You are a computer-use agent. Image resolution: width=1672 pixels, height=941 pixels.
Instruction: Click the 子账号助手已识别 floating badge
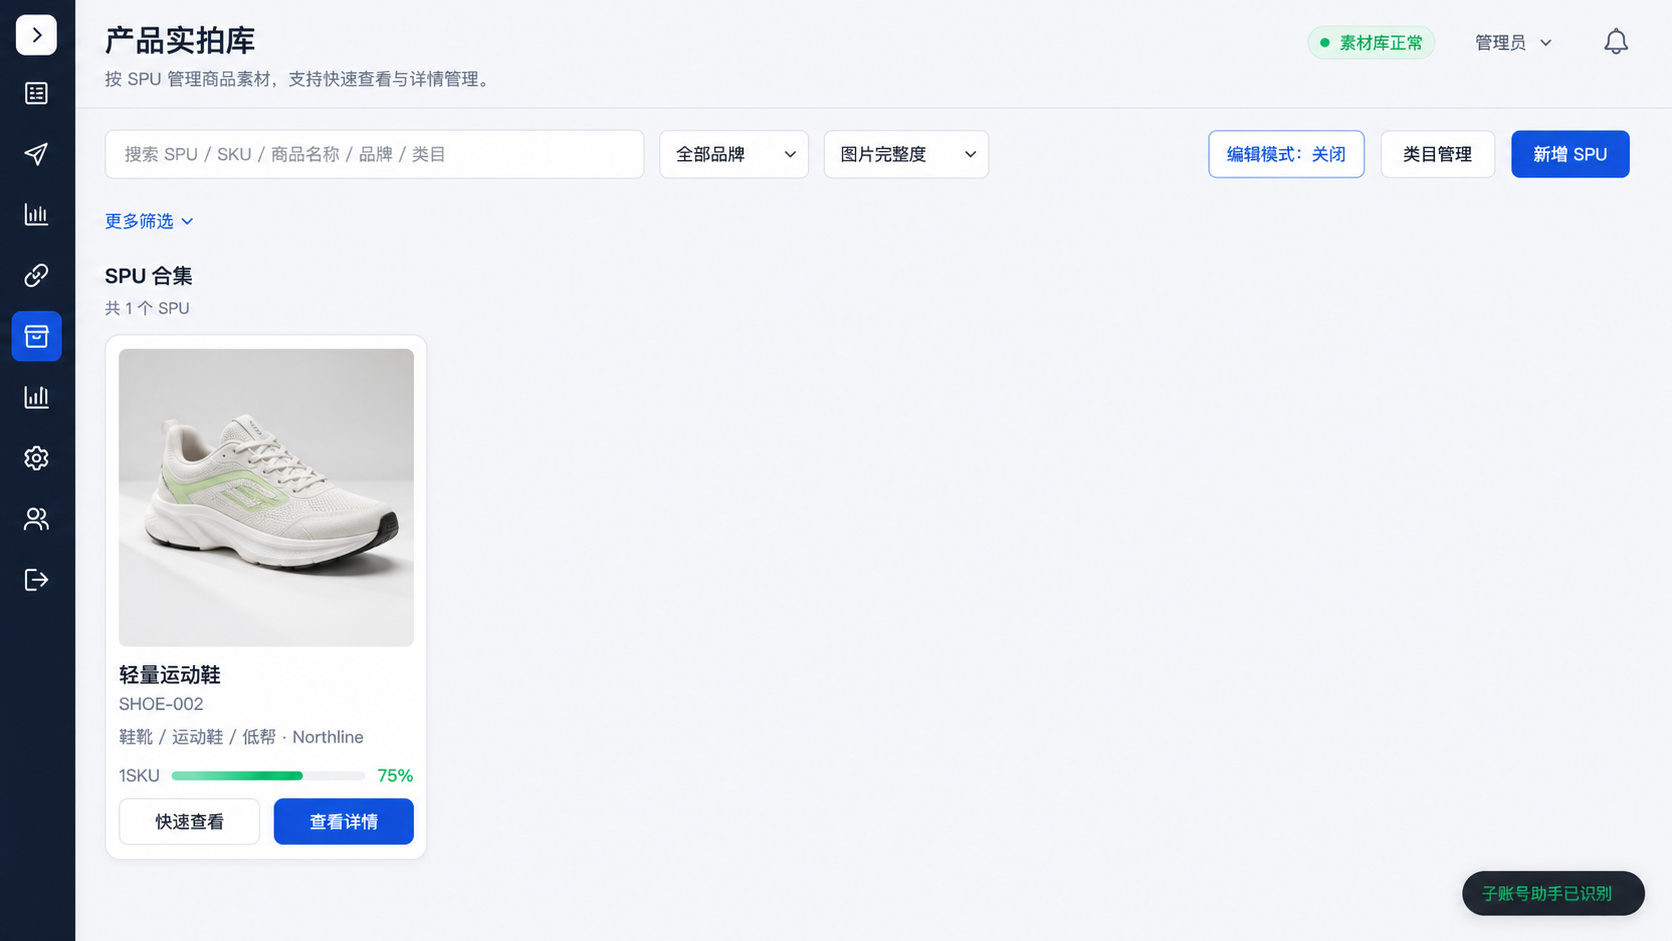click(1553, 893)
